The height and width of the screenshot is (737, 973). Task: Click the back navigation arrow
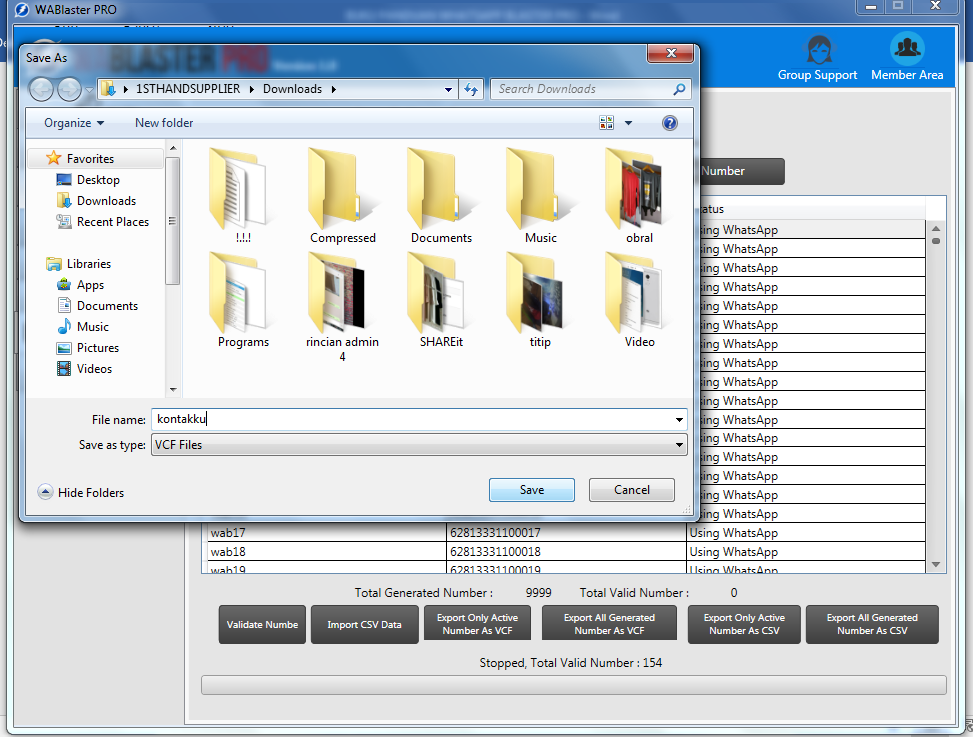[42, 89]
